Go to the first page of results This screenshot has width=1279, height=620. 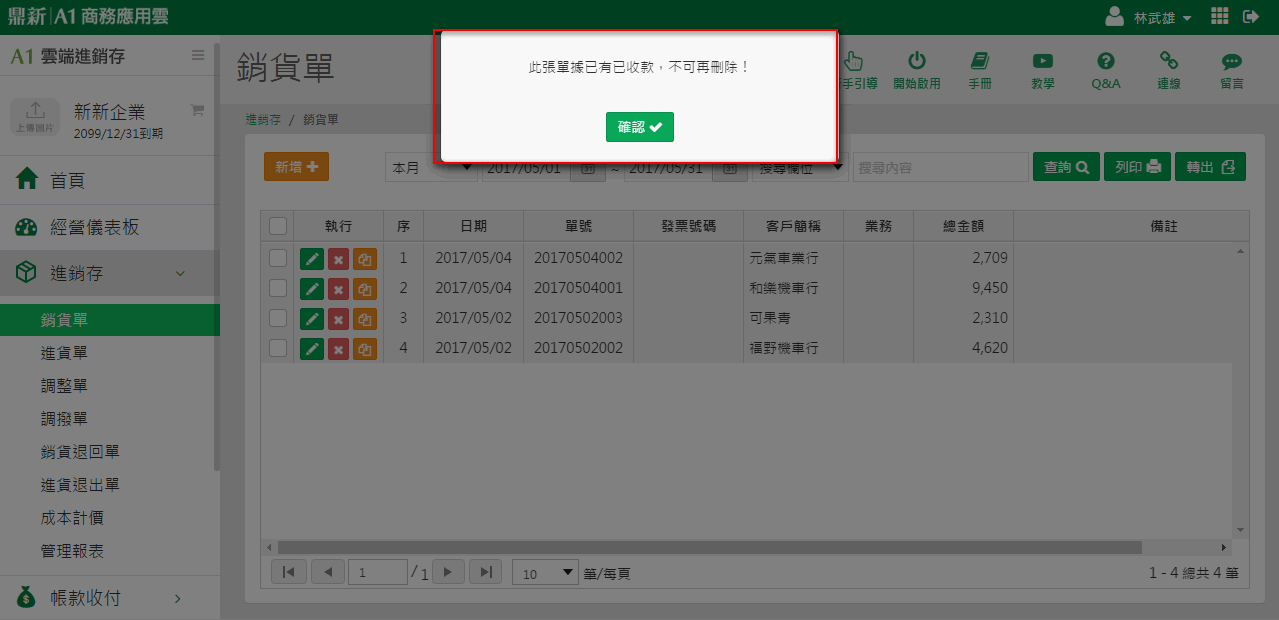coord(288,572)
